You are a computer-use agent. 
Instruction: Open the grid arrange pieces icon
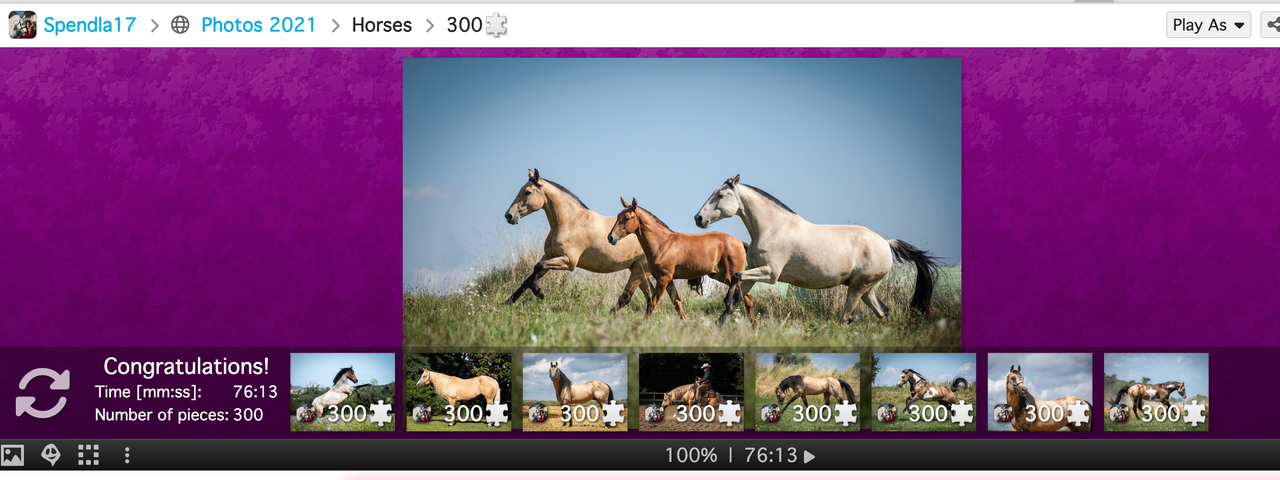(x=88, y=456)
